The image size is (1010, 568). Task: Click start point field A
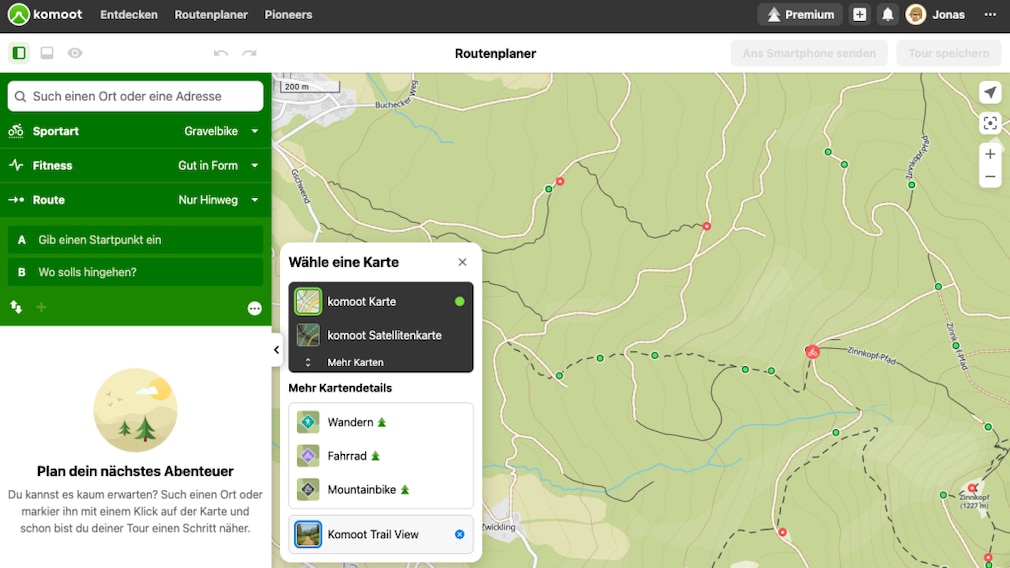[x=135, y=240]
